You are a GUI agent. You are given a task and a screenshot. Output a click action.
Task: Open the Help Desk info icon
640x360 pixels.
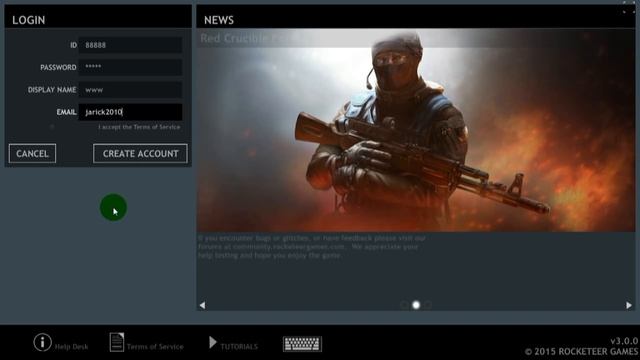(x=42, y=342)
